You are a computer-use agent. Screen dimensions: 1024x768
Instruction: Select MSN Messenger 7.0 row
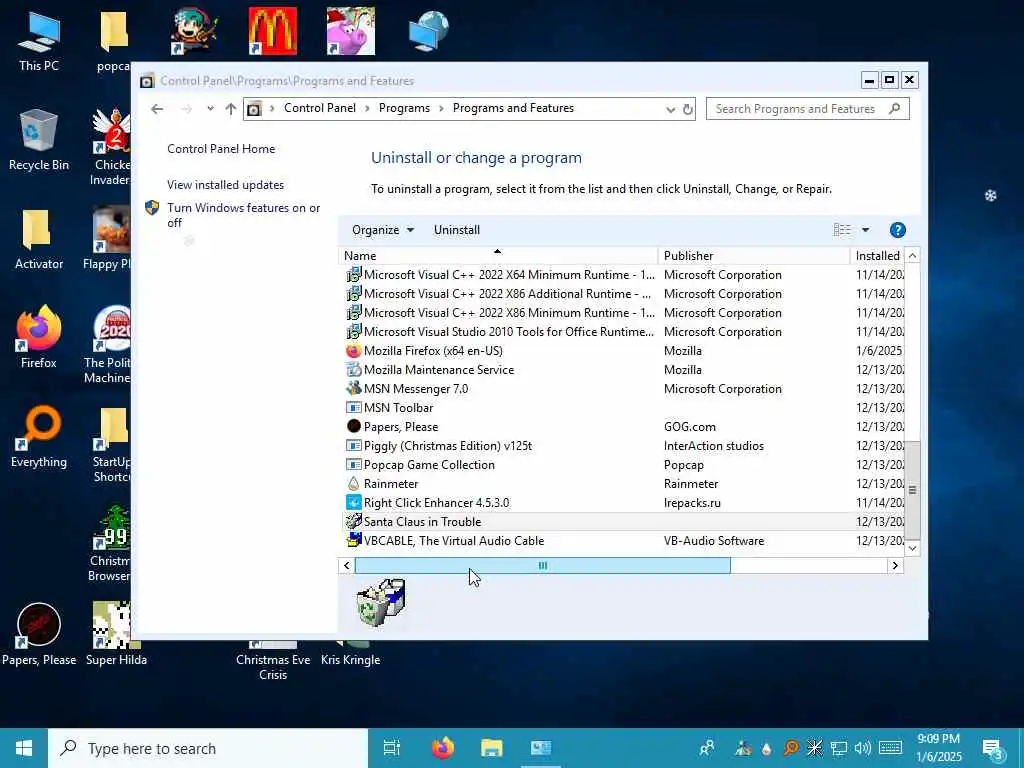[x=624, y=389]
